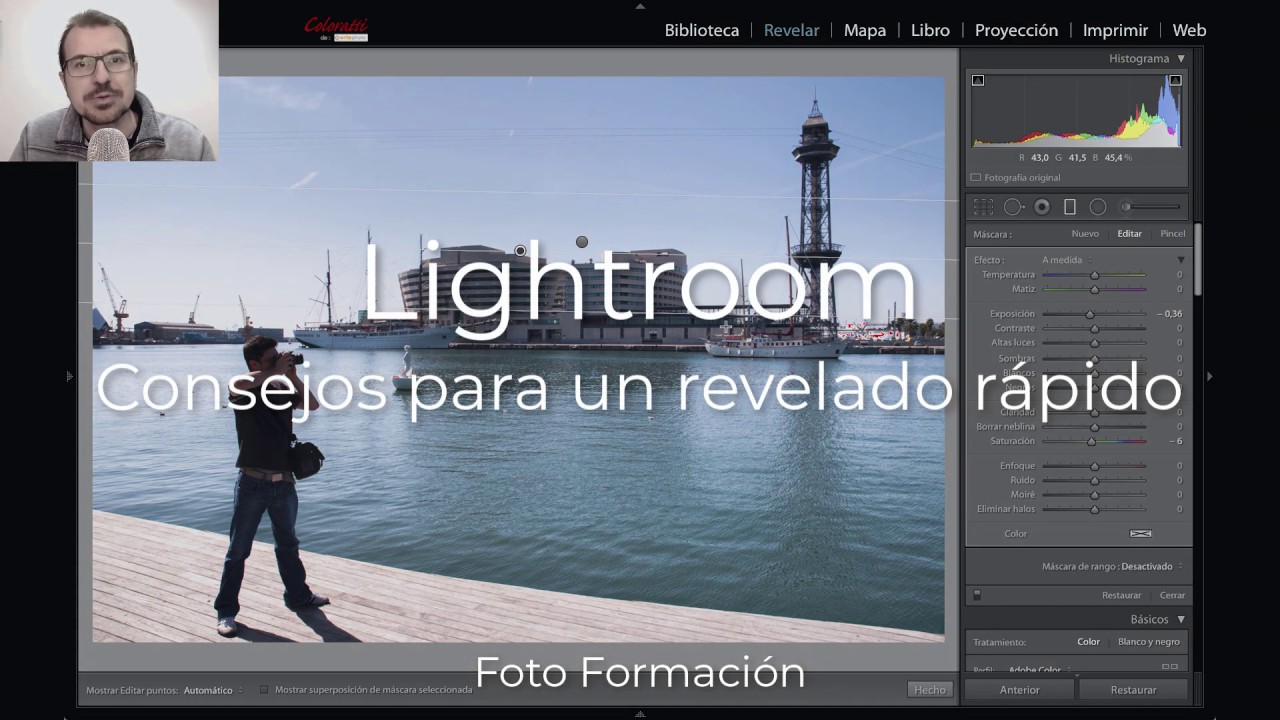This screenshot has height=720, width=1280.
Task: Switch mask to Pincel mode
Action: tap(1173, 234)
